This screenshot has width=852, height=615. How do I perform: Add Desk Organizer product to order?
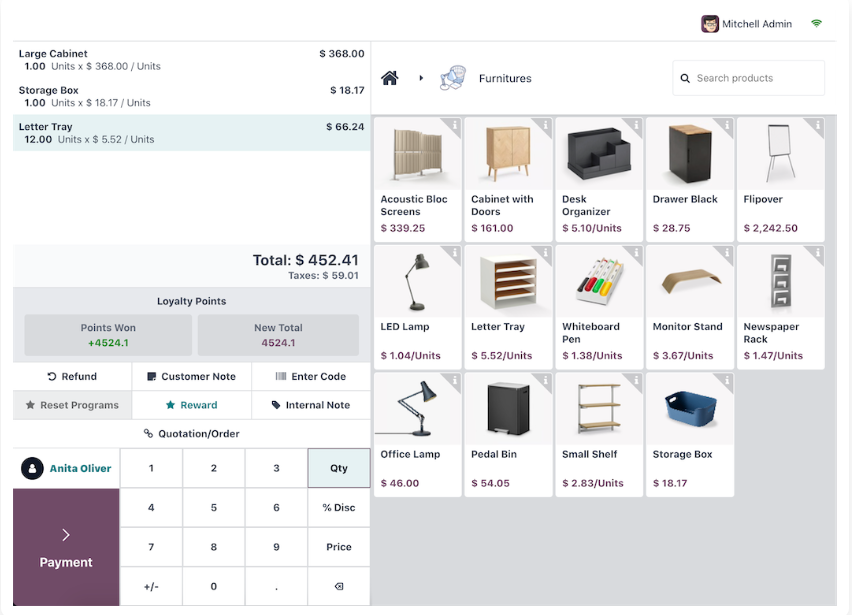click(599, 179)
